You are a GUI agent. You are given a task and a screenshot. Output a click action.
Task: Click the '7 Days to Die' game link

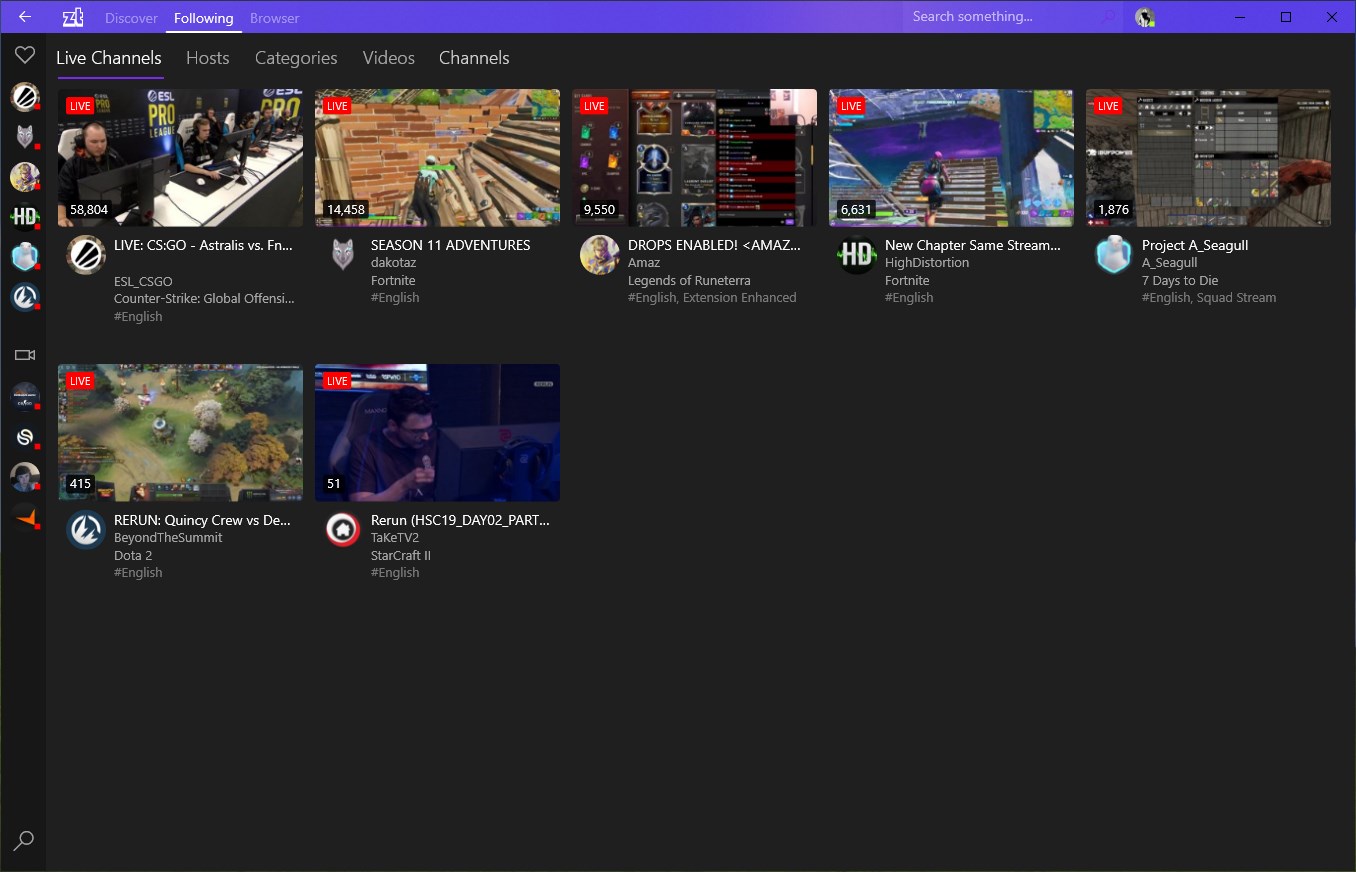pos(1180,281)
